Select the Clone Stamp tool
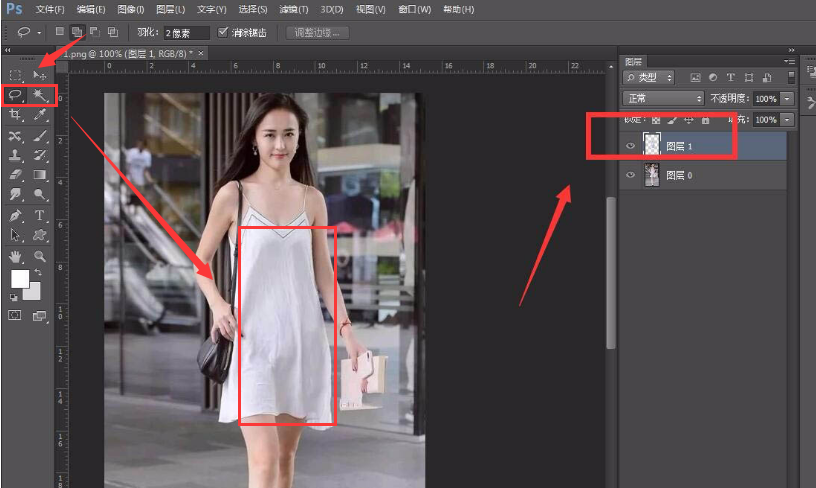This screenshot has width=816, height=488. point(15,155)
